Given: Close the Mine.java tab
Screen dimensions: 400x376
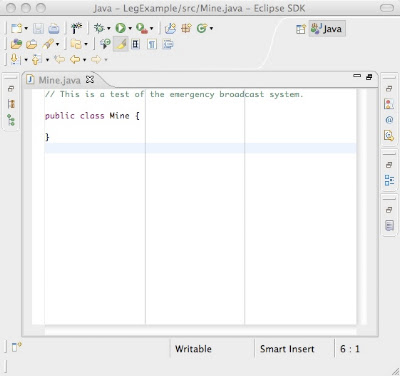Looking at the screenshot, I should click(90, 80).
